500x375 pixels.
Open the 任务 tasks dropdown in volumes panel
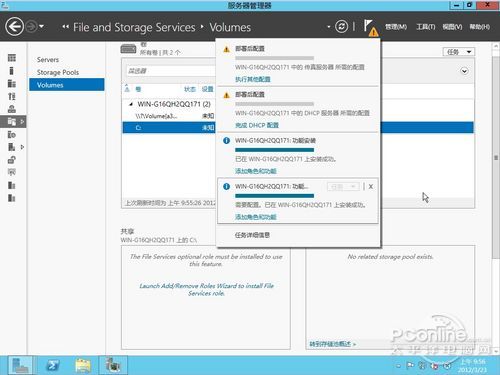pos(459,52)
